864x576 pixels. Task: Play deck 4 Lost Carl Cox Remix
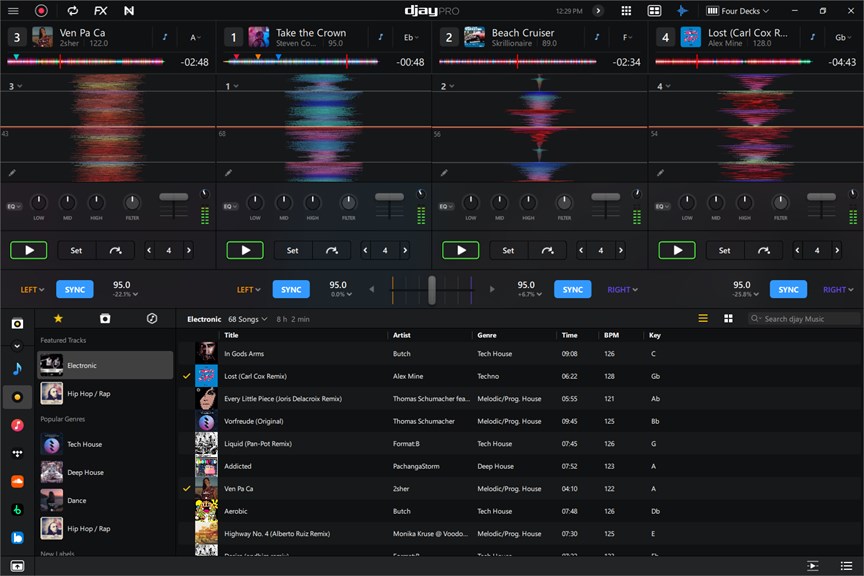[677, 250]
